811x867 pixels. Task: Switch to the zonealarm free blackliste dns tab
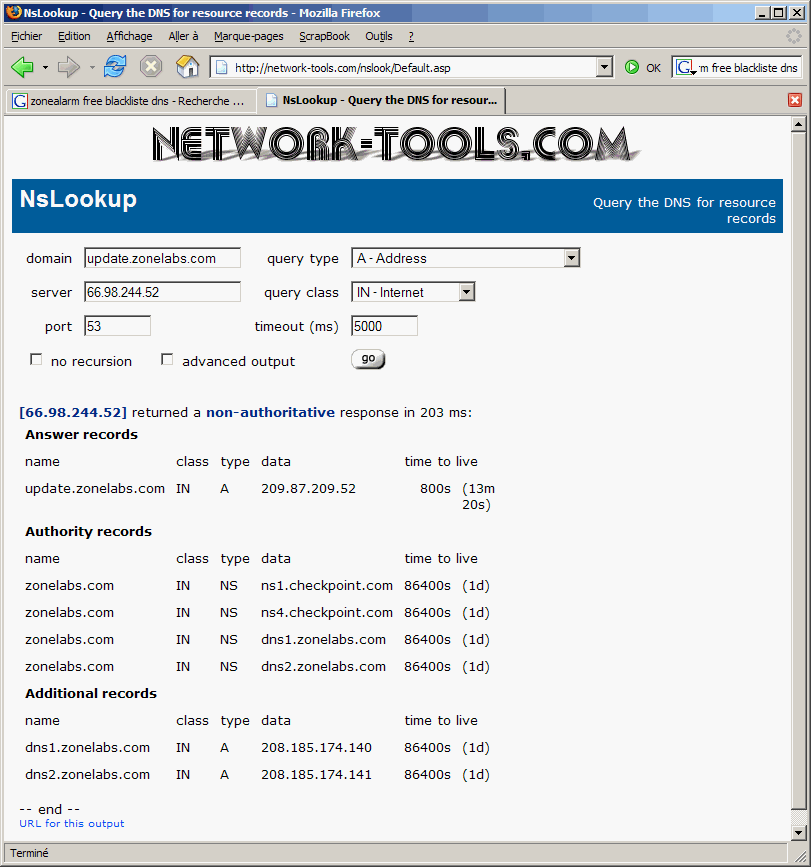tap(130, 101)
